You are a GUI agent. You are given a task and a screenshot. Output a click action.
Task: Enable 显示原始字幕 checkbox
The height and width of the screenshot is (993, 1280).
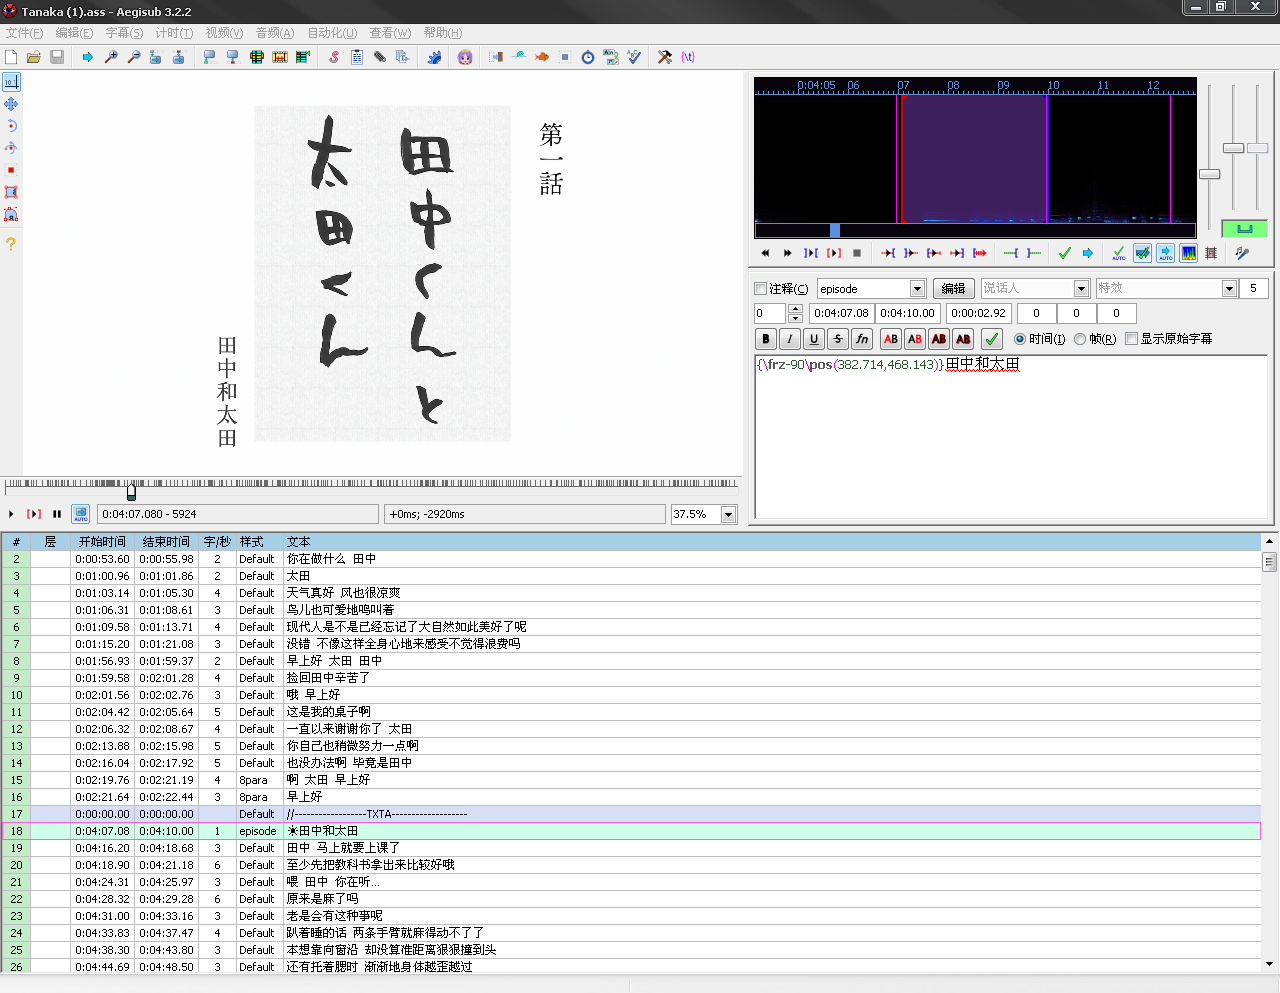coord(1132,339)
